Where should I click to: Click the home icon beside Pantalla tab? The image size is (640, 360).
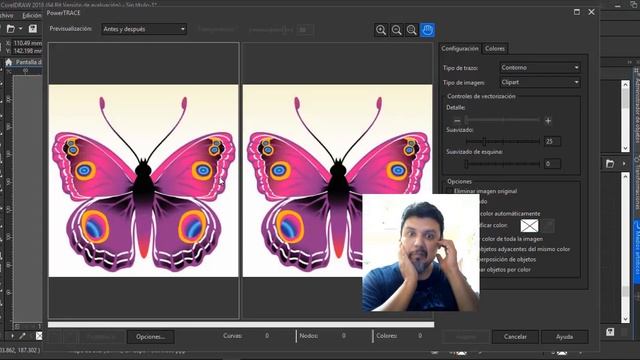point(9,62)
